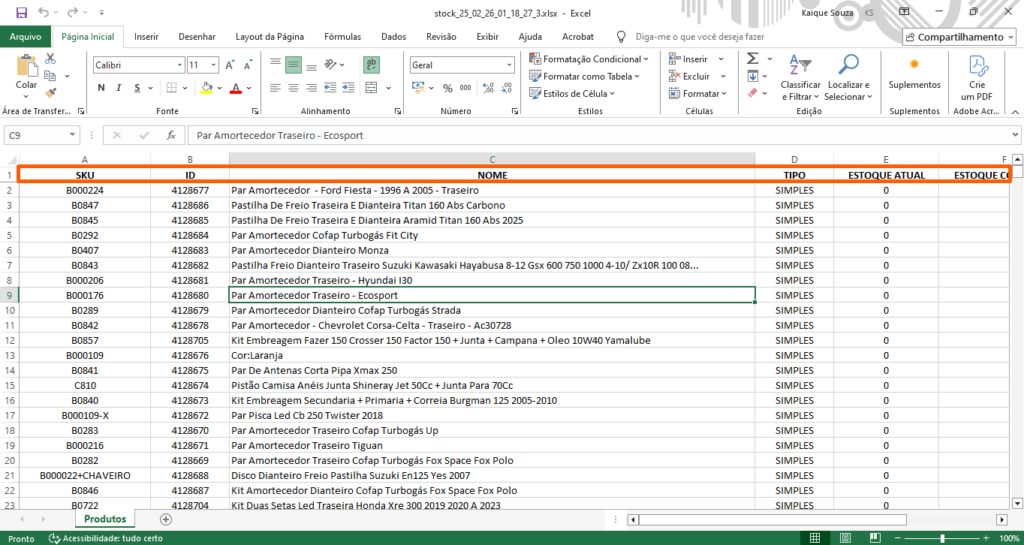Screen dimensions: 1024x545
Task: Click the Name Box showing C9
Action: (x=36, y=135)
